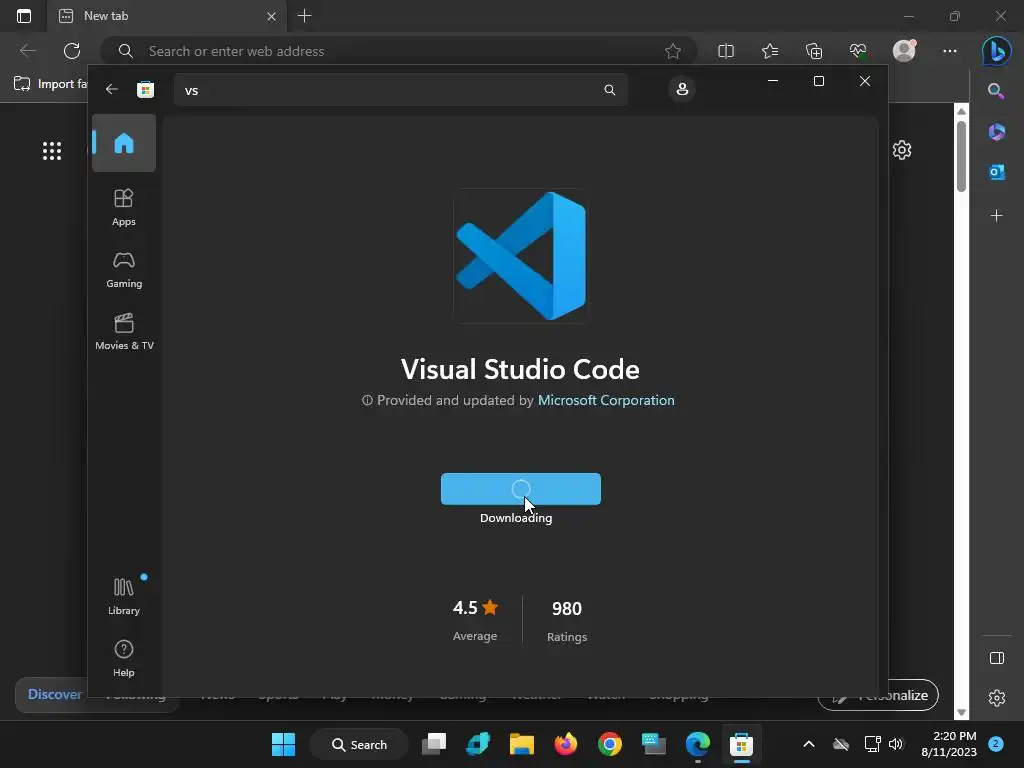Viewport: 1024px width, 768px height.
Task: Open Browser essentials heart icon in Edge
Action: point(857,51)
